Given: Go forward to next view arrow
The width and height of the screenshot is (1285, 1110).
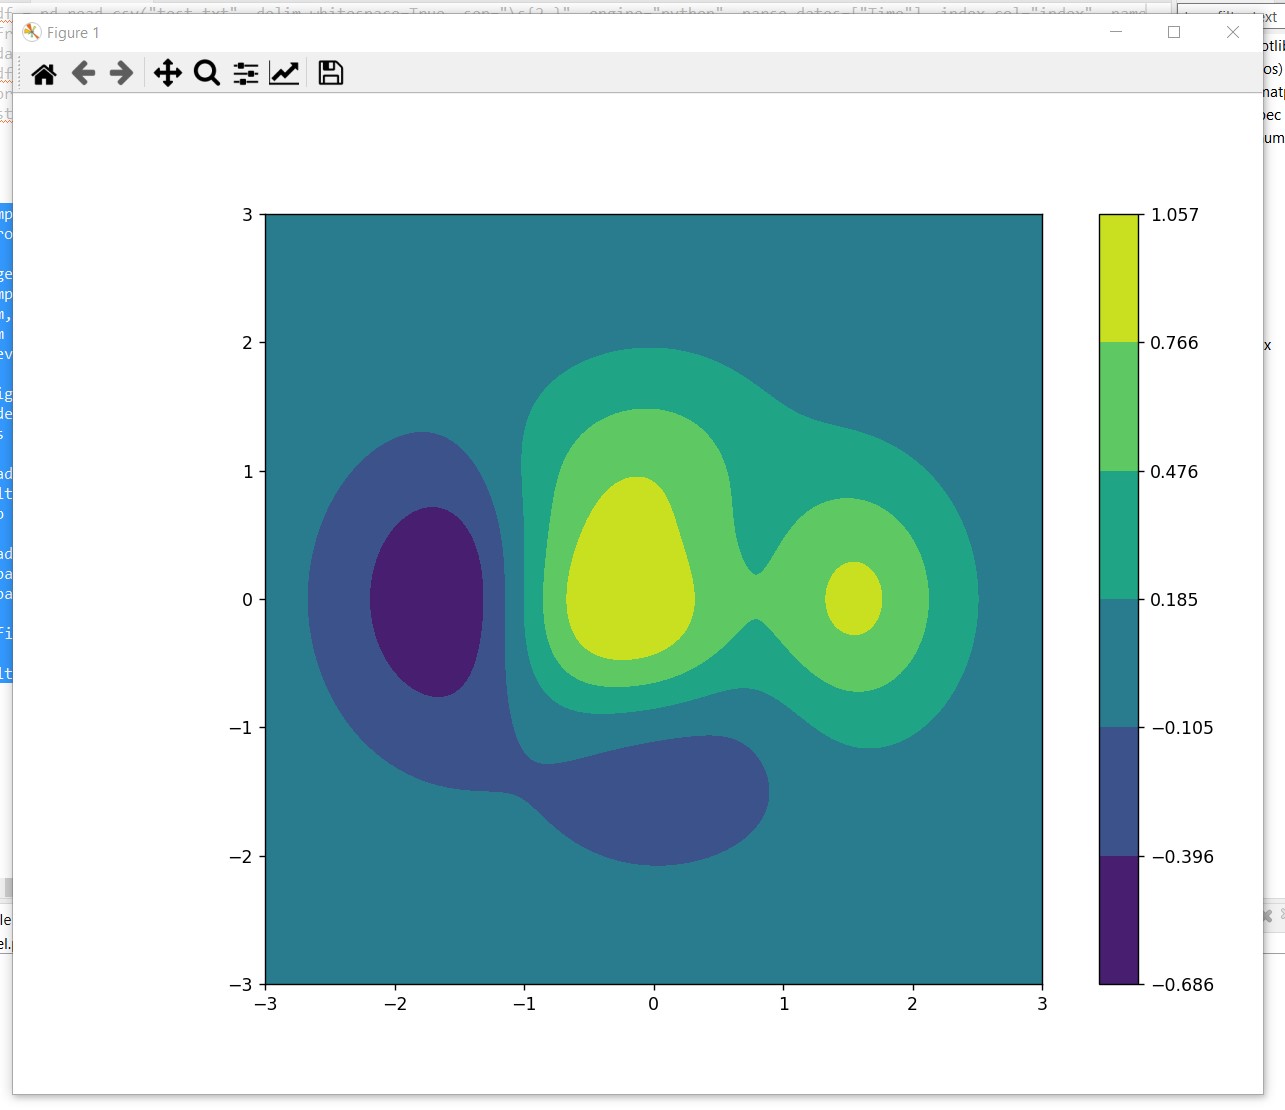Looking at the screenshot, I should [x=121, y=73].
